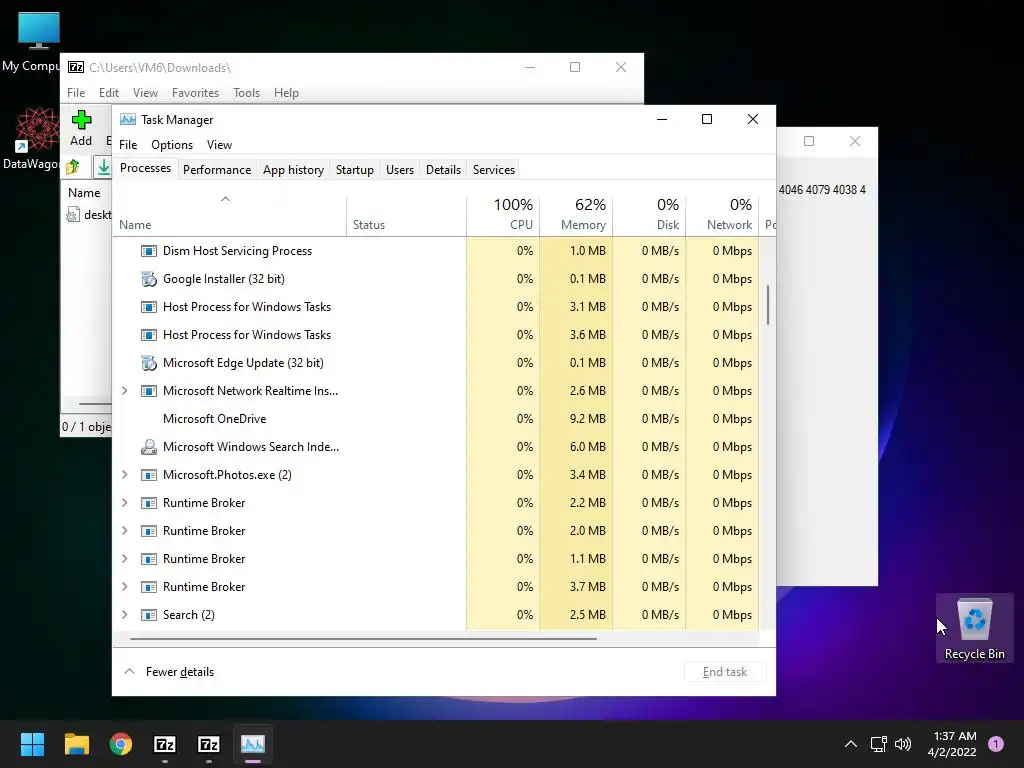Image resolution: width=1024 pixels, height=768 pixels.
Task: Click the desktop.ini file icon in 7-Zip
Action: [x=73, y=214]
